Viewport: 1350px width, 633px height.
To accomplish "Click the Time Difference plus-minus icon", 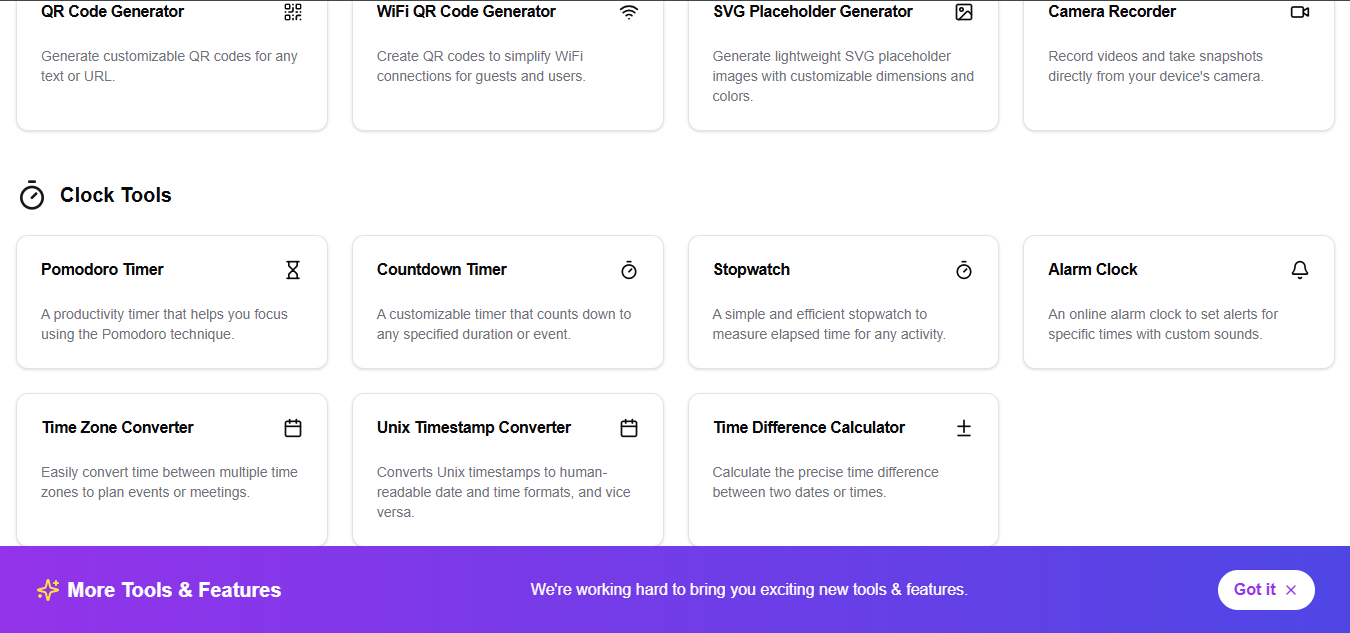I will (963, 428).
